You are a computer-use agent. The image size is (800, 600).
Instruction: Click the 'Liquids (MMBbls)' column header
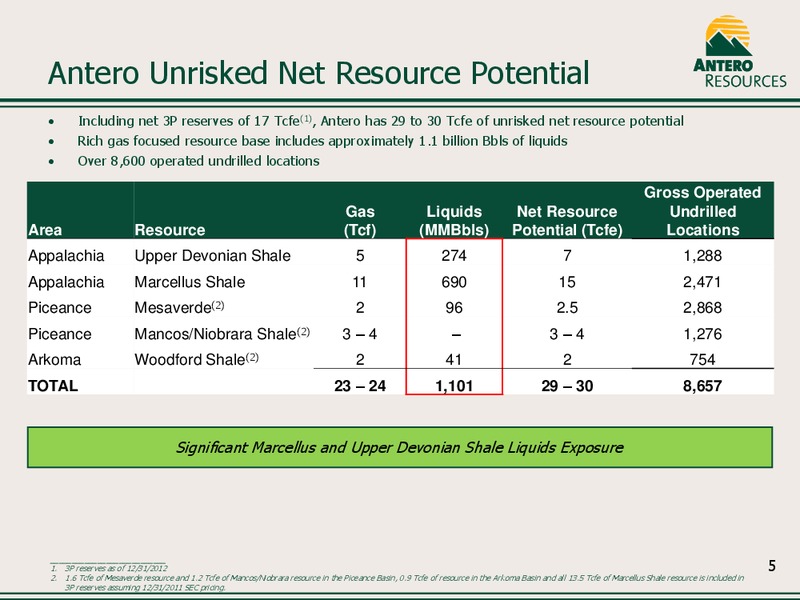(454, 221)
